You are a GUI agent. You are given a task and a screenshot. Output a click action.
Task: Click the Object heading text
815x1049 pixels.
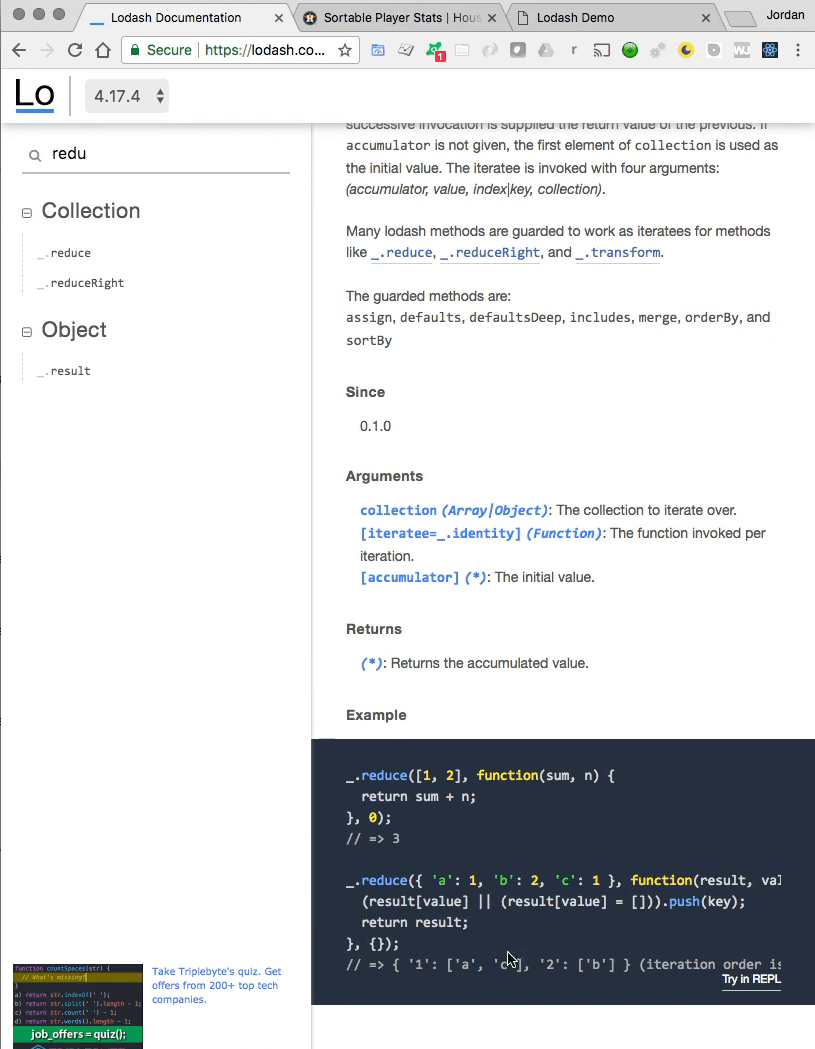(74, 330)
